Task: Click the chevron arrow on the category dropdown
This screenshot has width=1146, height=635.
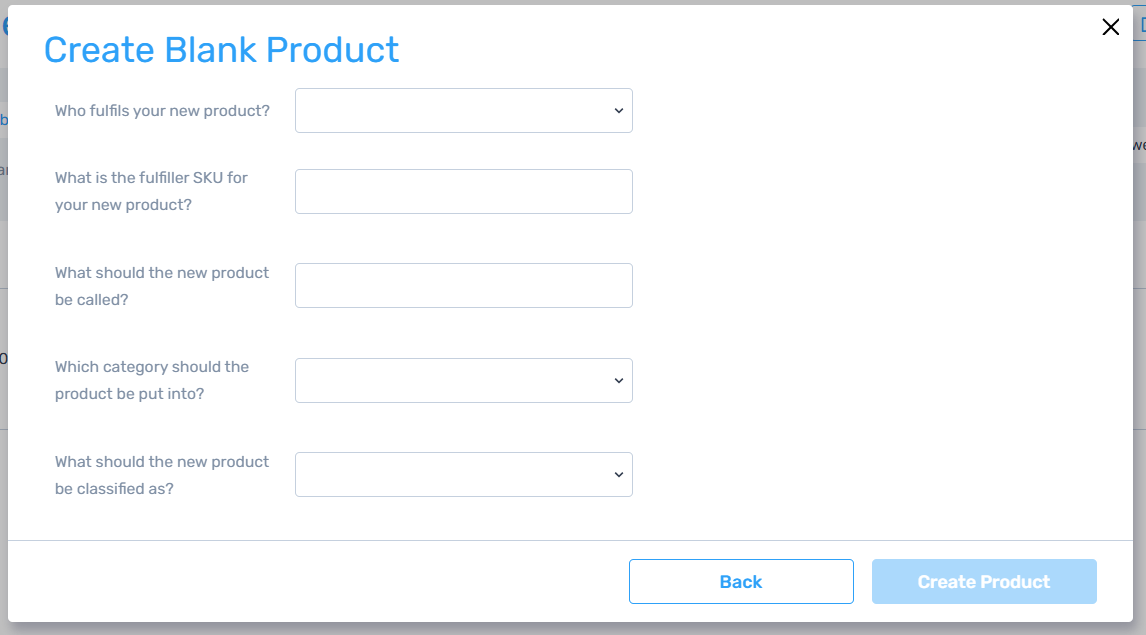Action: [618, 381]
